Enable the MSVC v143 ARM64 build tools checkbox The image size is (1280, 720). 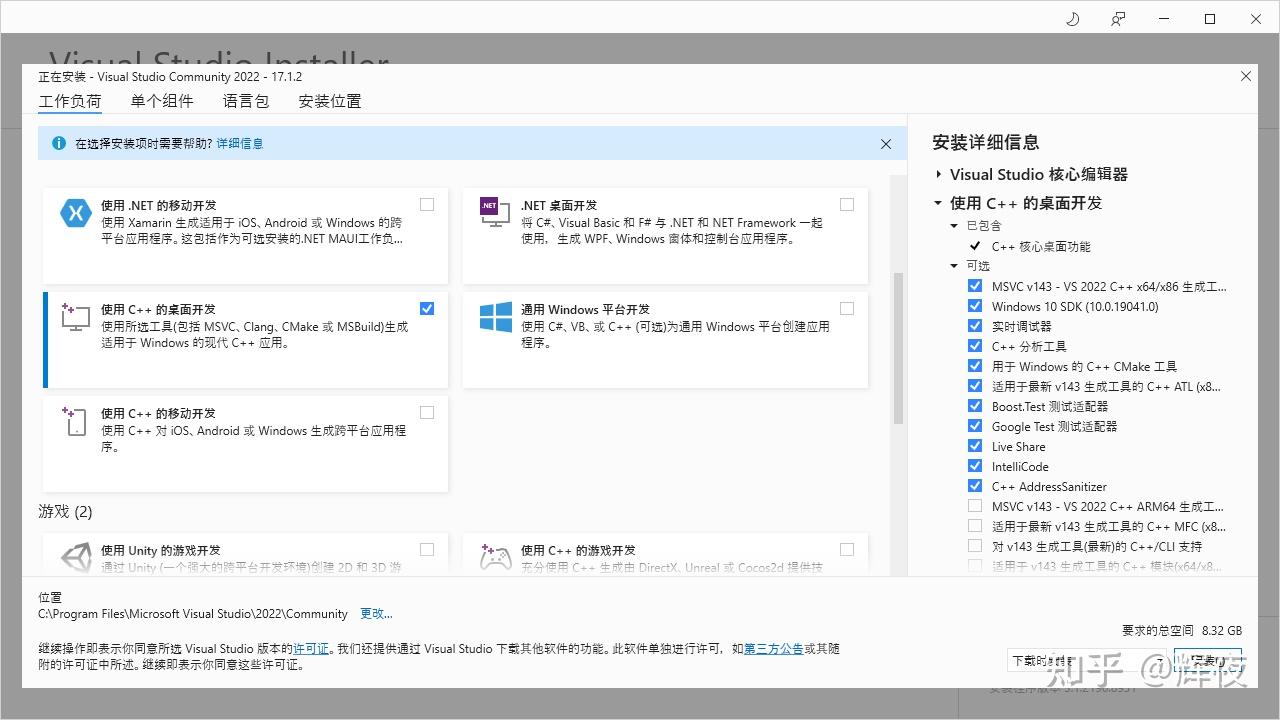(975, 506)
